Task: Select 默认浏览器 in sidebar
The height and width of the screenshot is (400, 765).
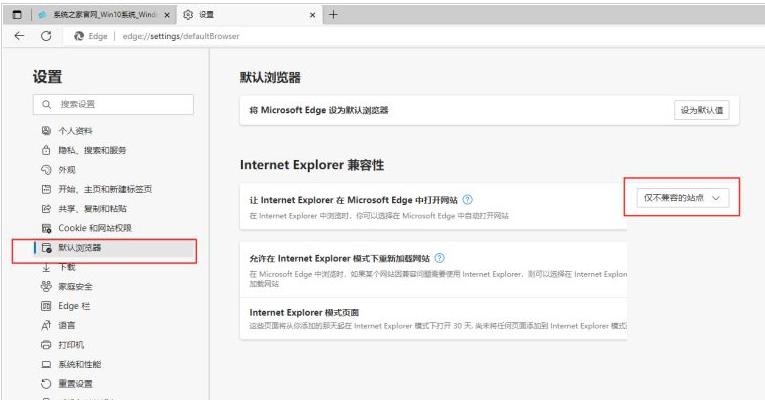Action: pos(79,247)
